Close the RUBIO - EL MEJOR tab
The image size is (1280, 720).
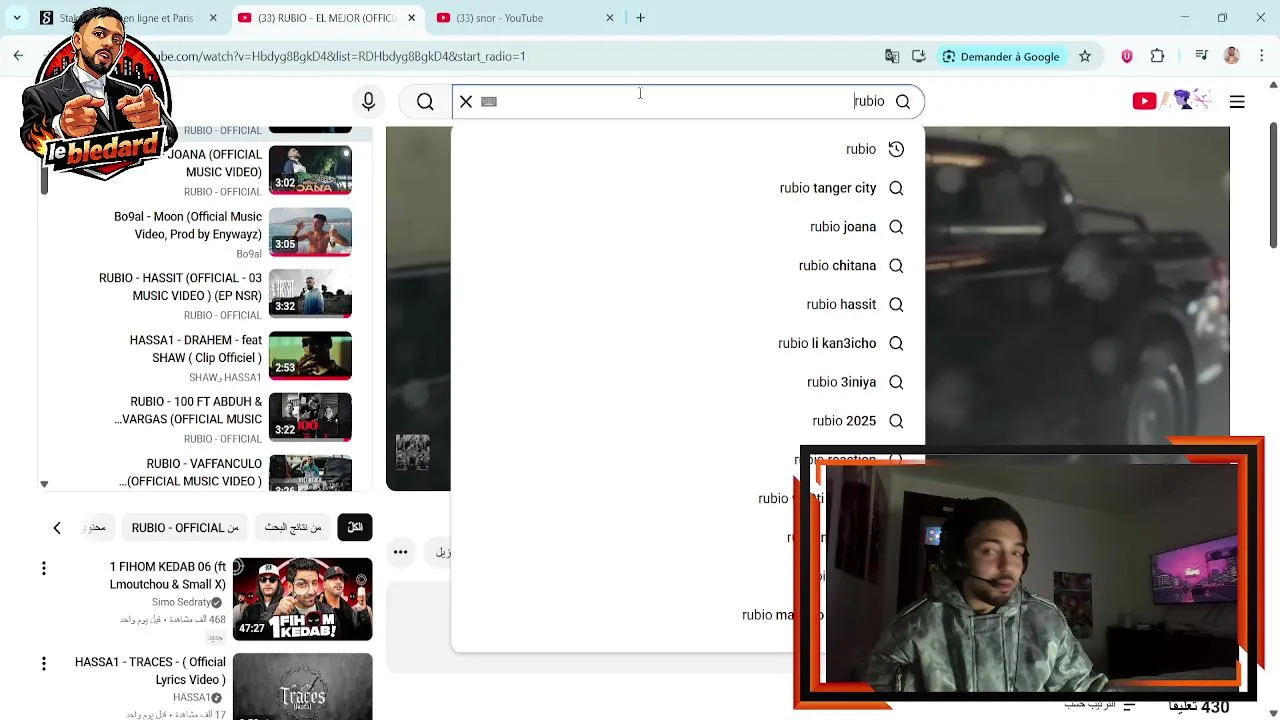pos(411,18)
